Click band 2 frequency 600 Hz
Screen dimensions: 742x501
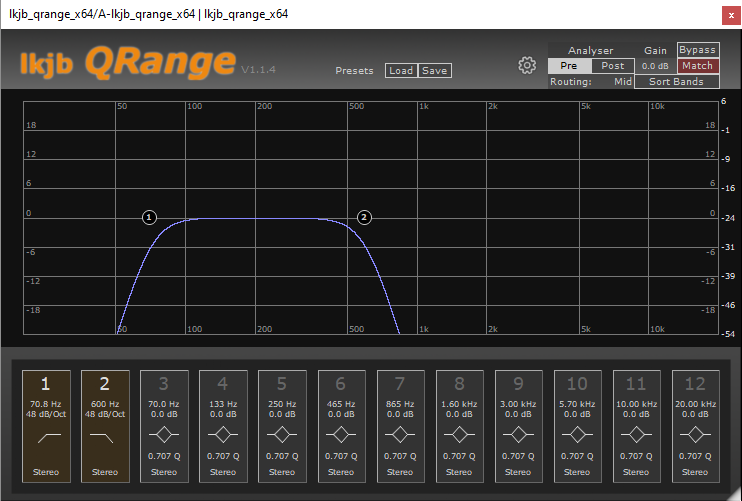click(105, 404)
